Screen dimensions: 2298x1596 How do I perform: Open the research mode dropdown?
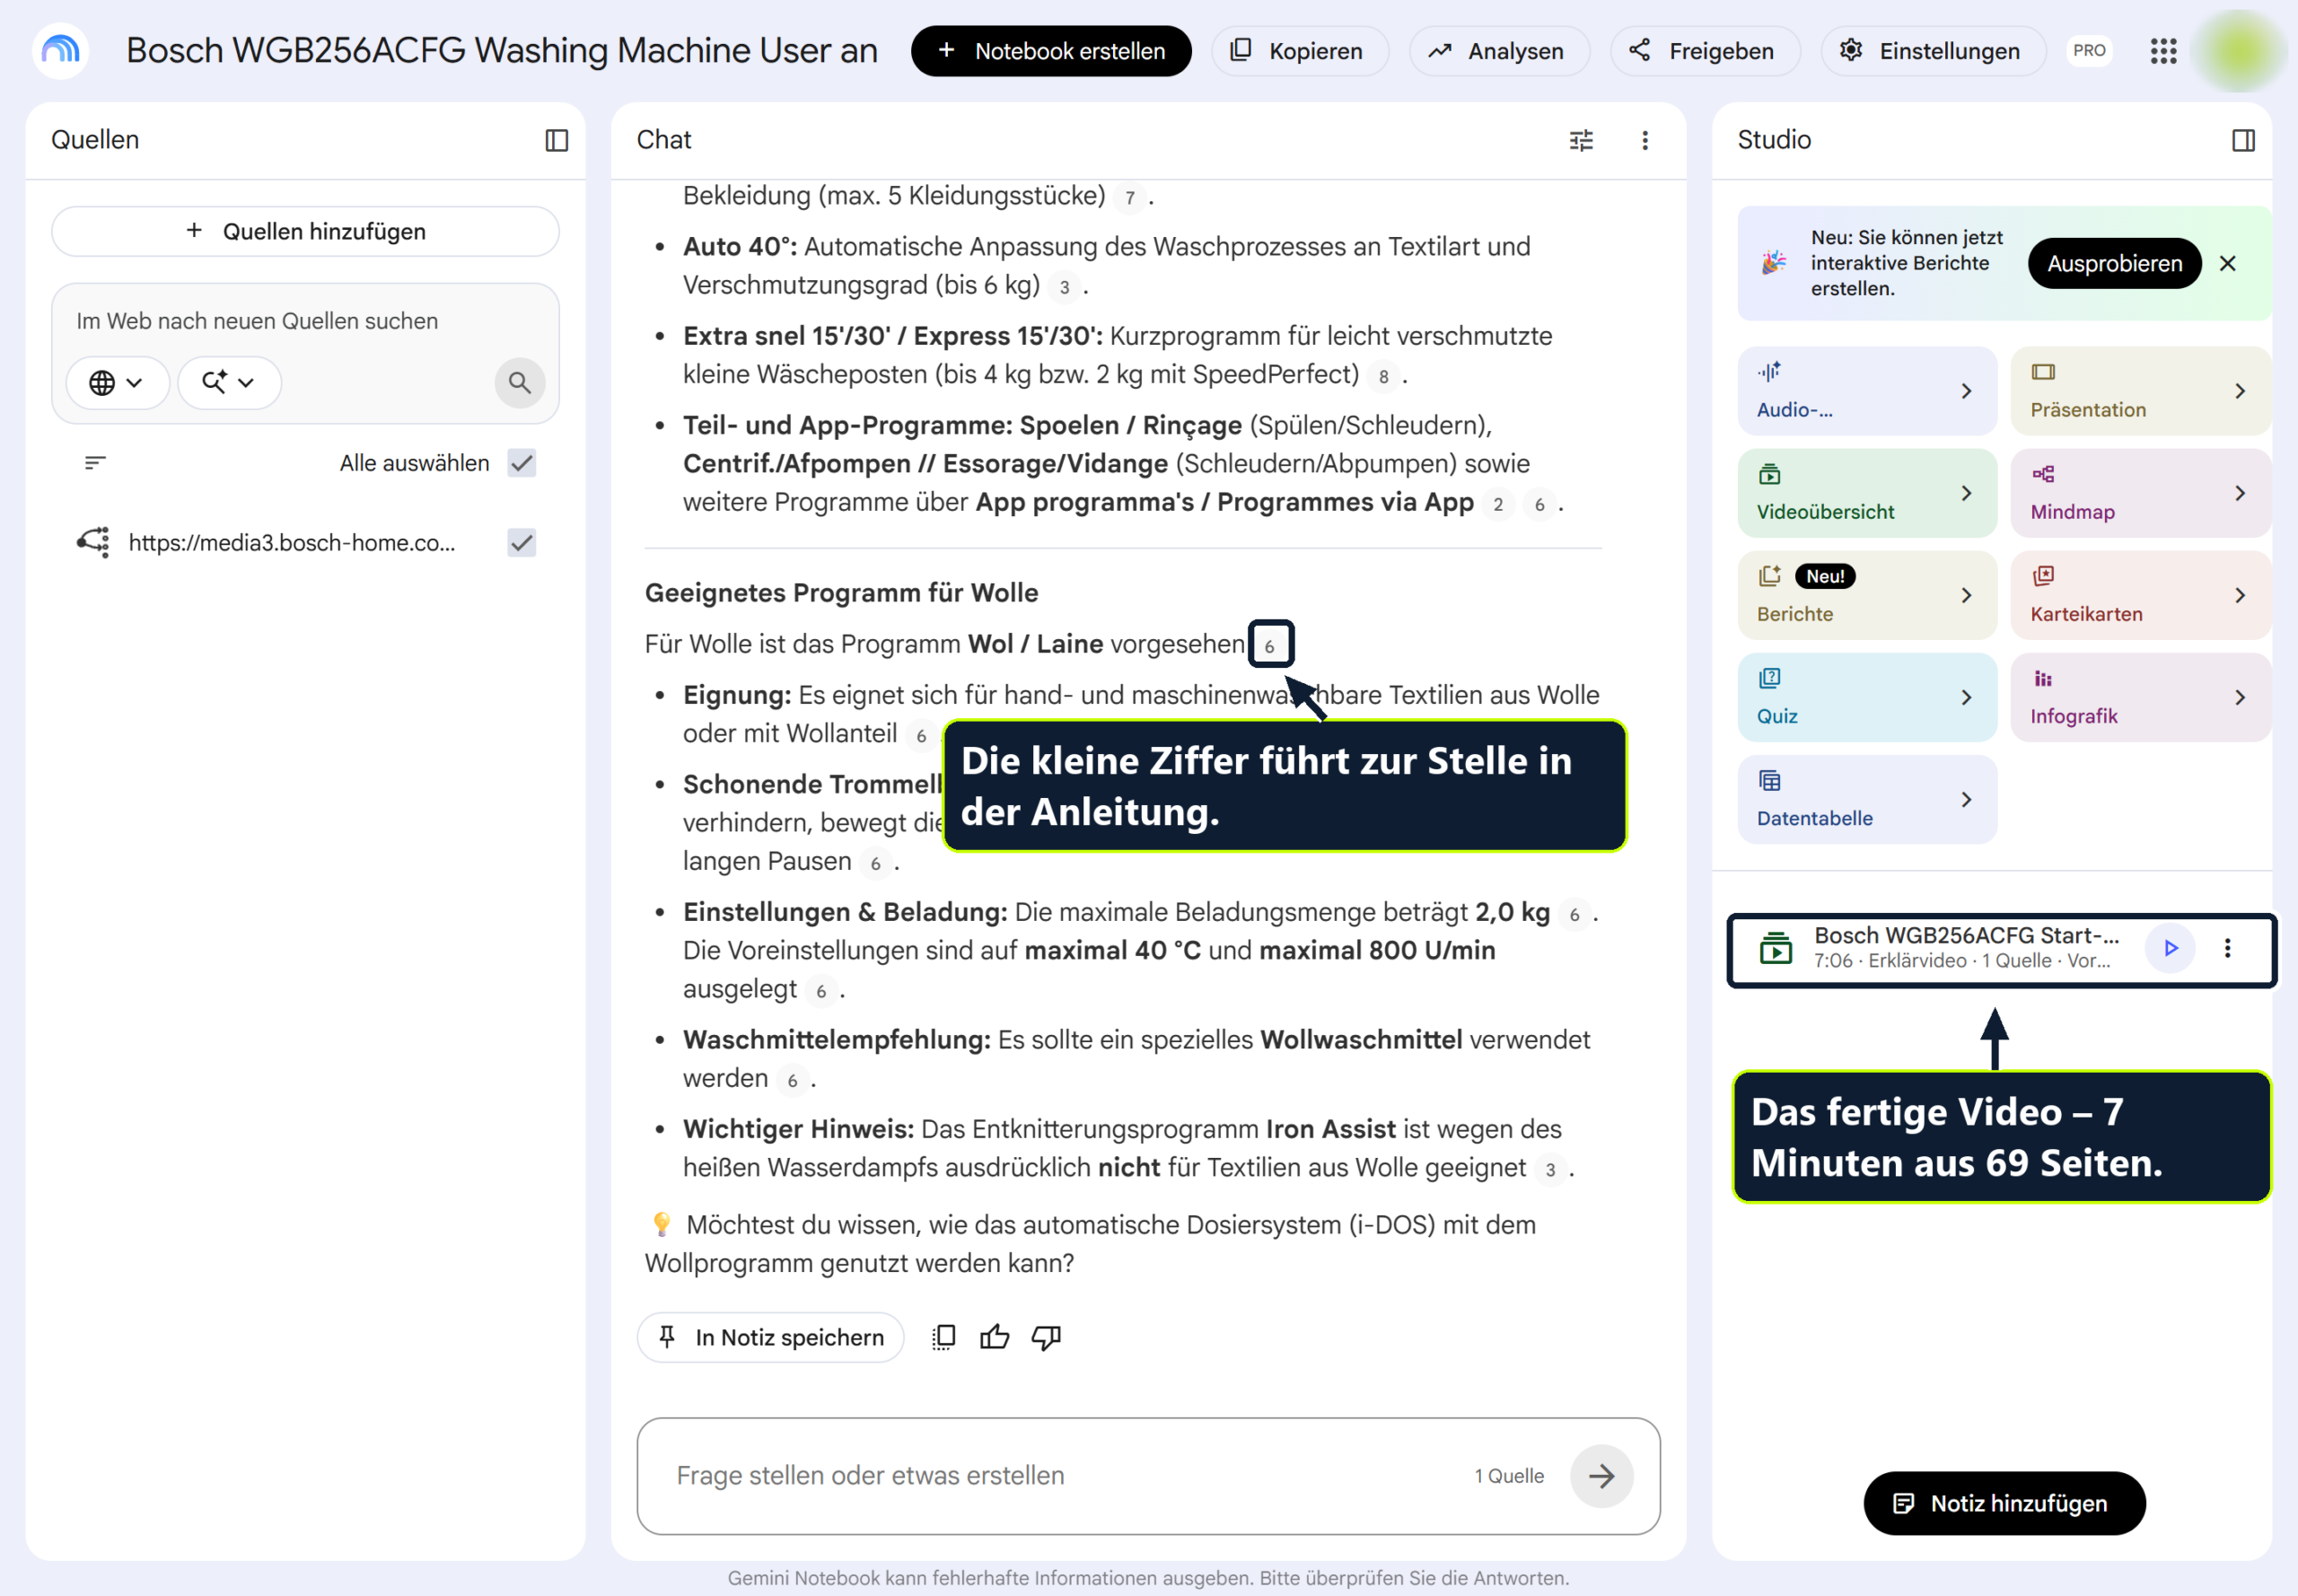[x=229, y=382]
